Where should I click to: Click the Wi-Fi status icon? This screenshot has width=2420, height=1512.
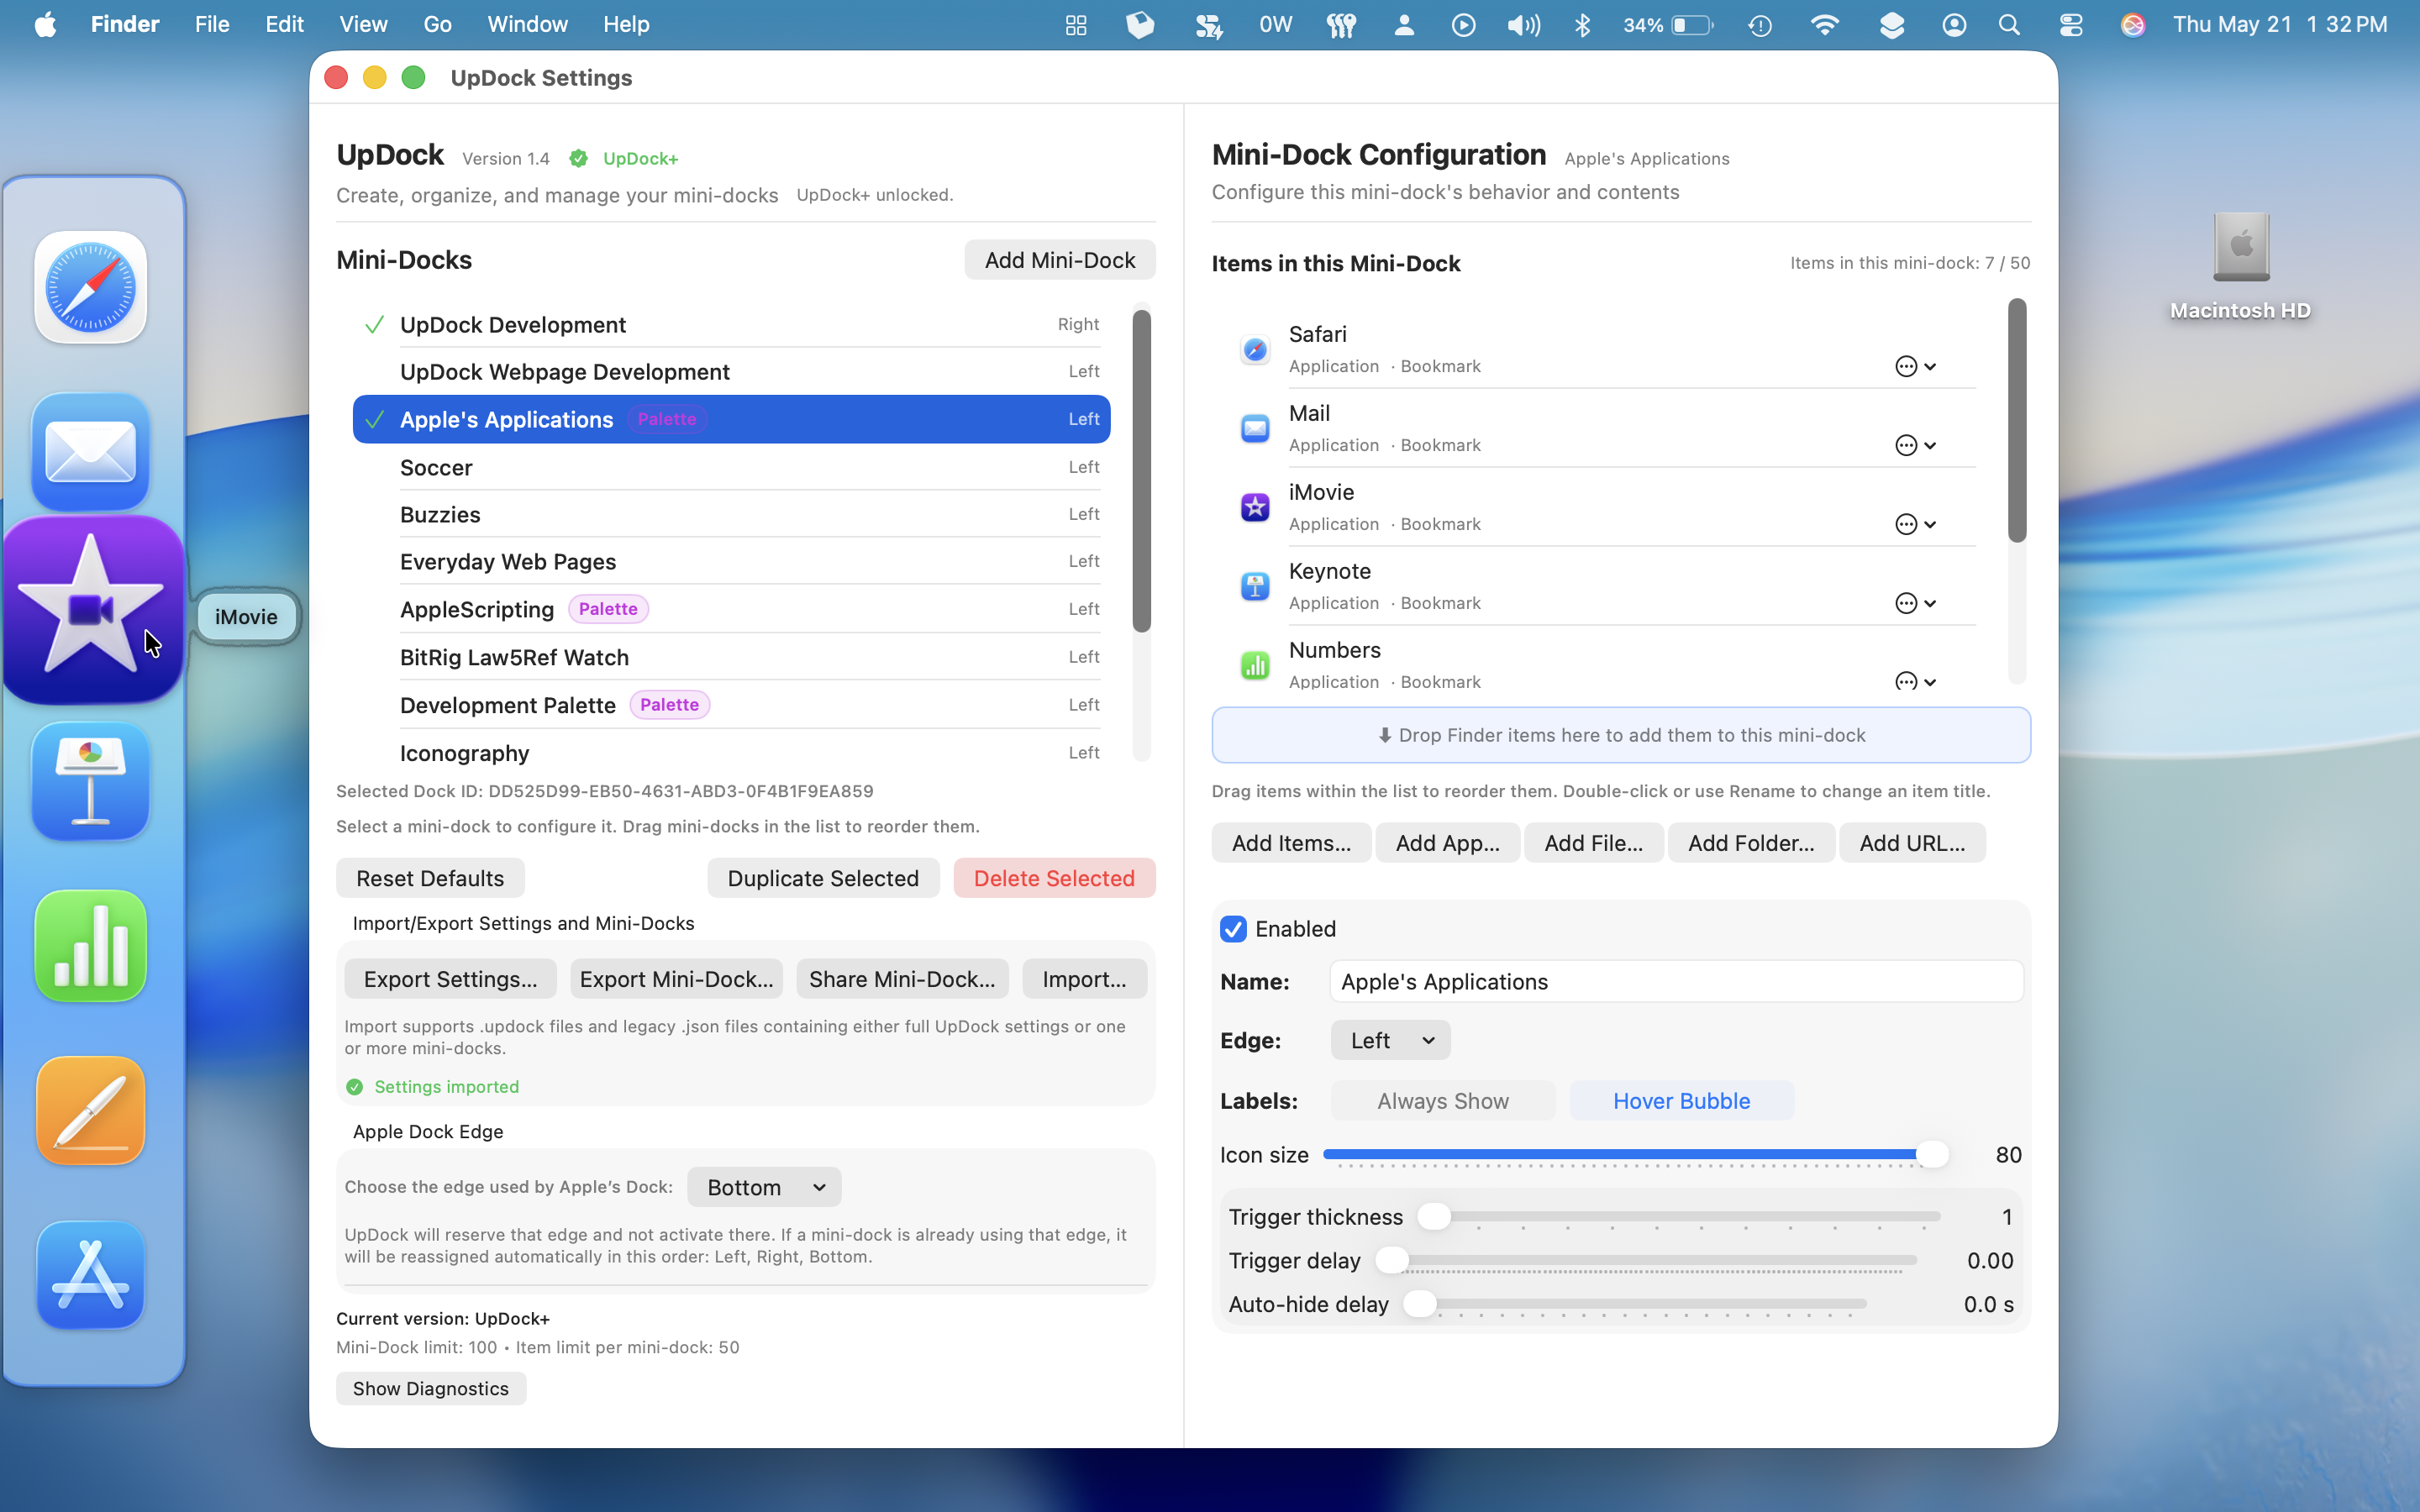[1825, 24]
